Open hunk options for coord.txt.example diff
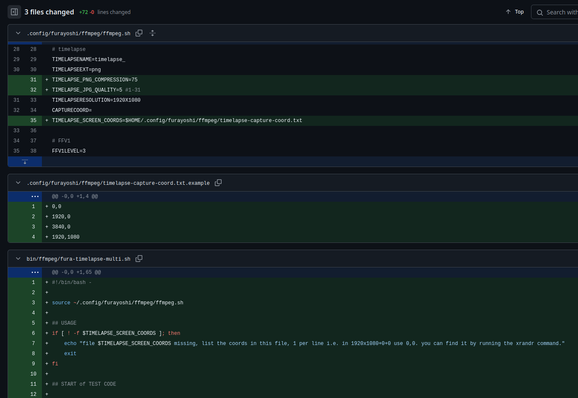Viewport: 578px width, 398px height. [35, 196]
